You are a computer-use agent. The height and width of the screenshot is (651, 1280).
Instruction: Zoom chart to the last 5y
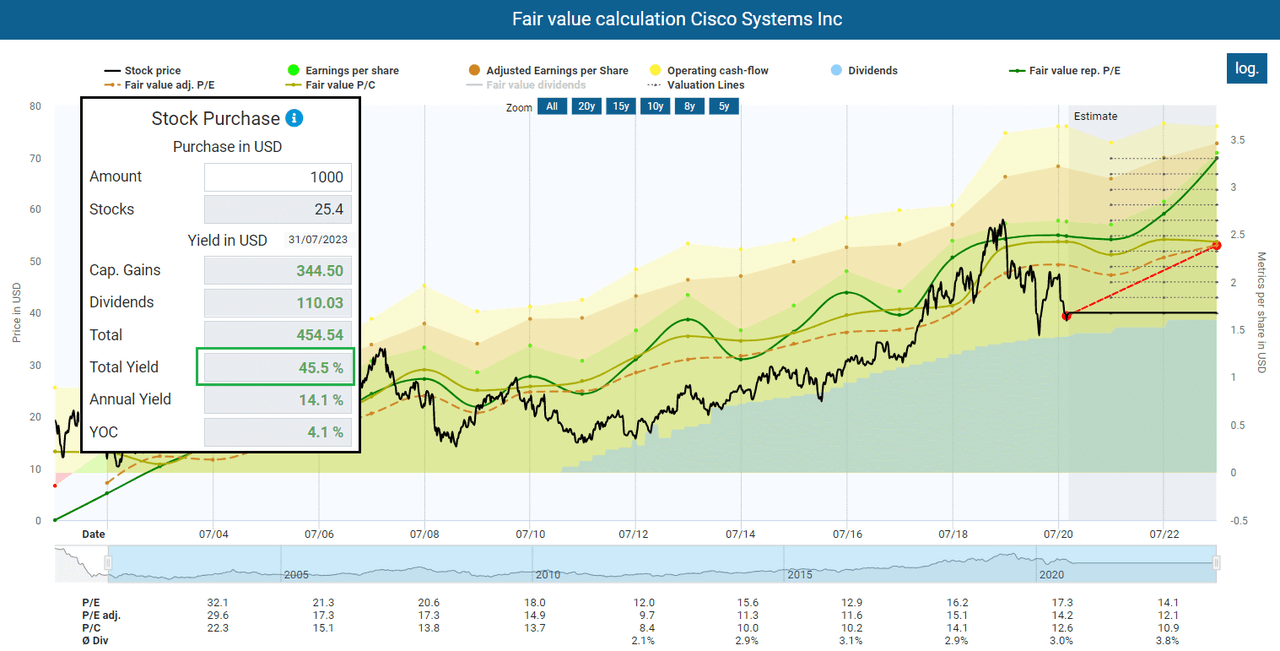tap(724, 107)
